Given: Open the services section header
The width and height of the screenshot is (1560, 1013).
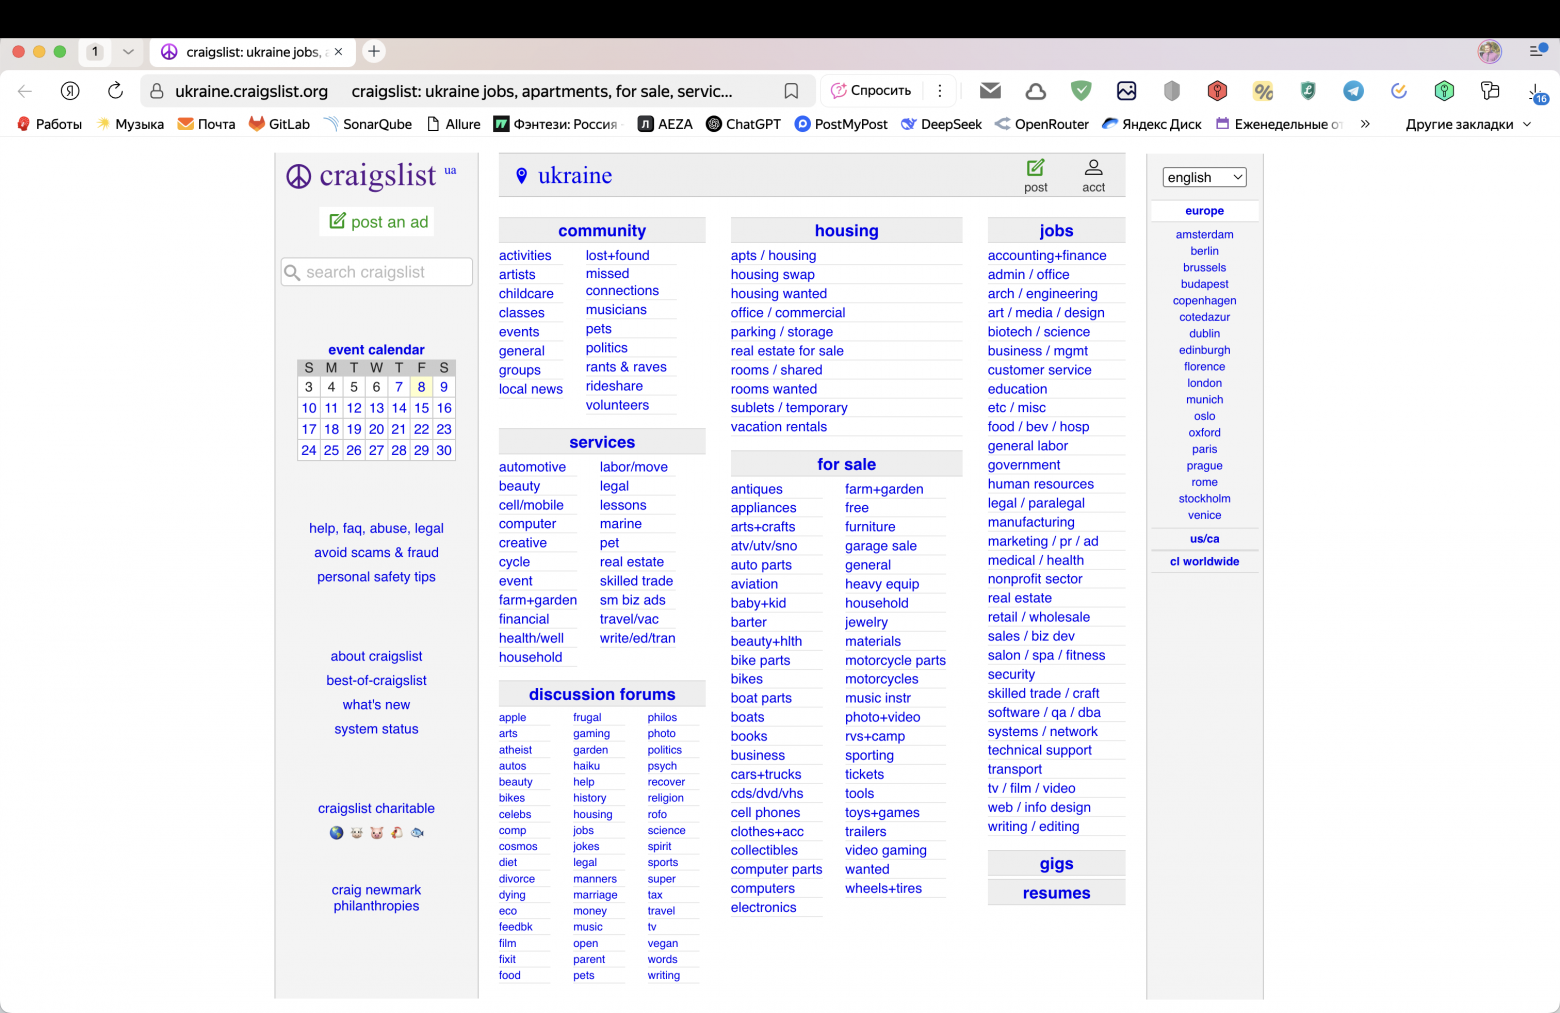Looking at the screenshot, I should point(602,442).
